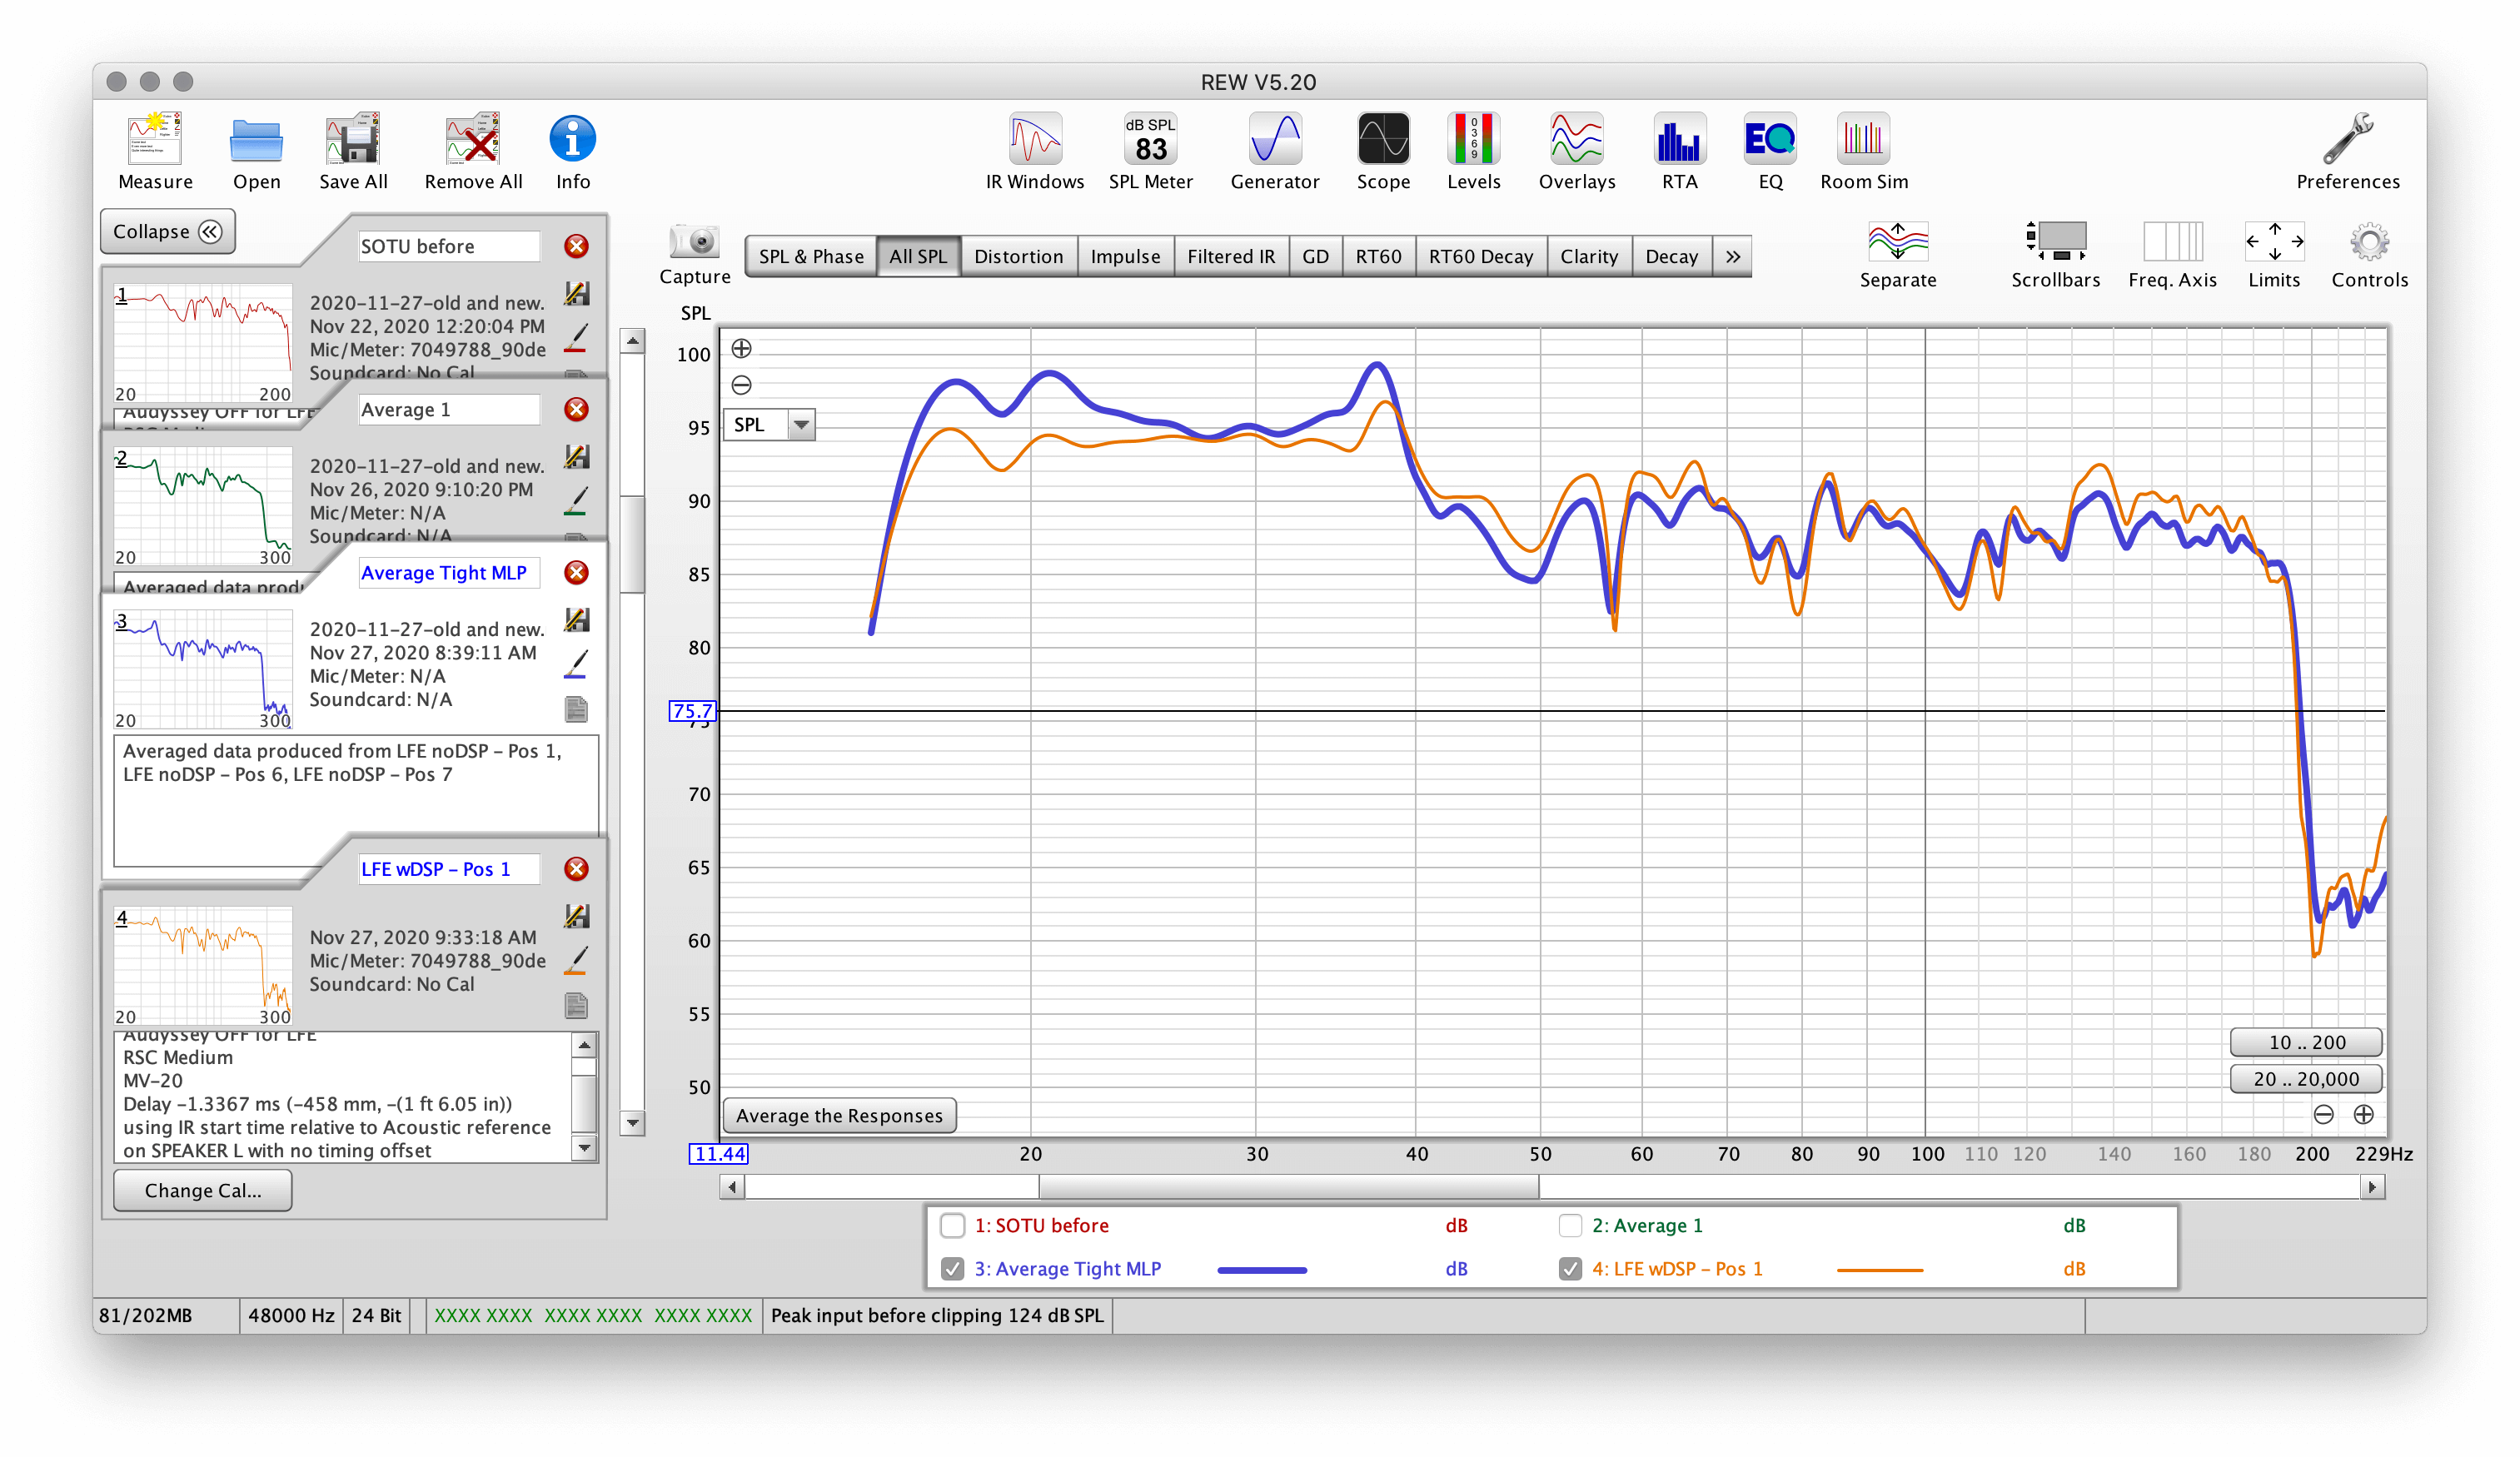2520x1457 pixels.
Task: Zoom out horizontal axis minus icon
Action: (x=2323, y=1114)
